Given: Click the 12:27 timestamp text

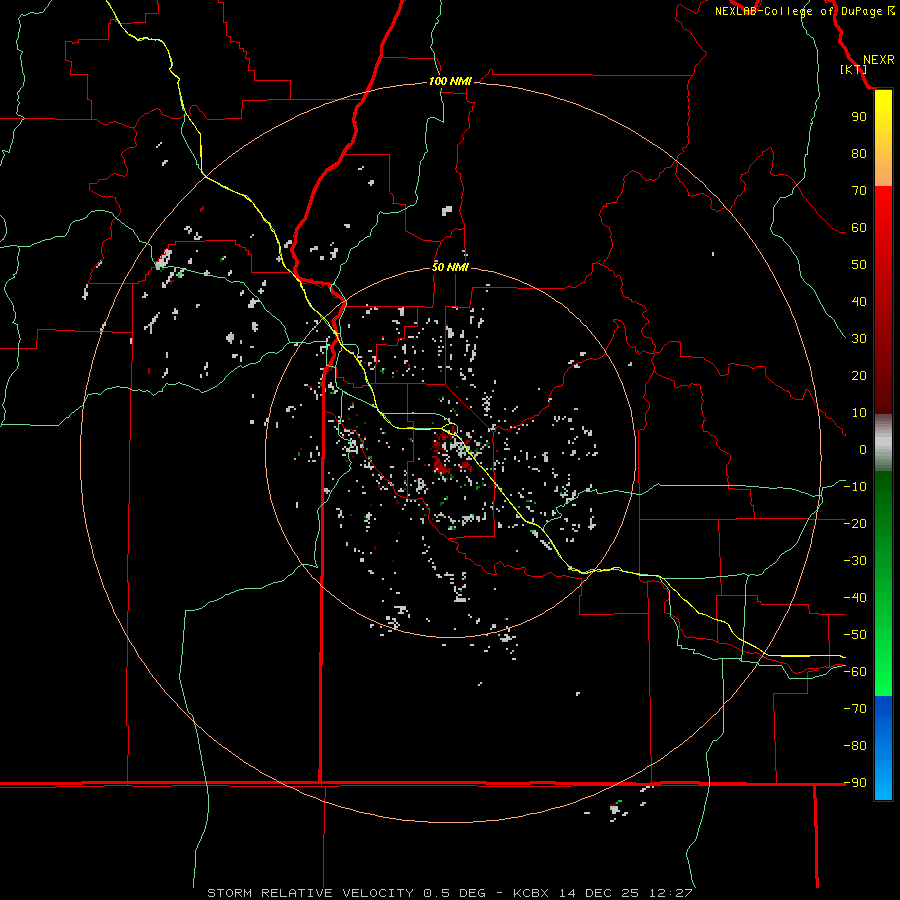Looking at the screenshot, I should click(671, 893).
